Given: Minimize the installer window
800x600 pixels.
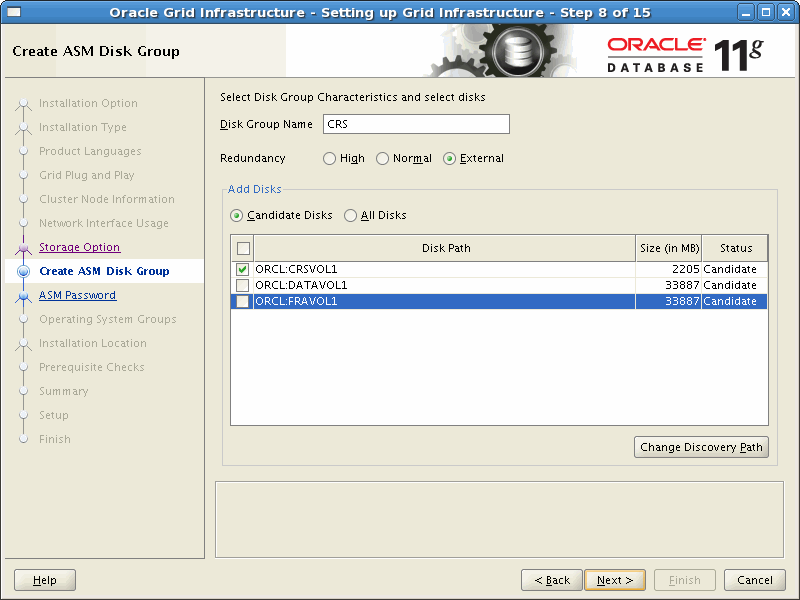Looking at the screenshot, I should [746, 12].
